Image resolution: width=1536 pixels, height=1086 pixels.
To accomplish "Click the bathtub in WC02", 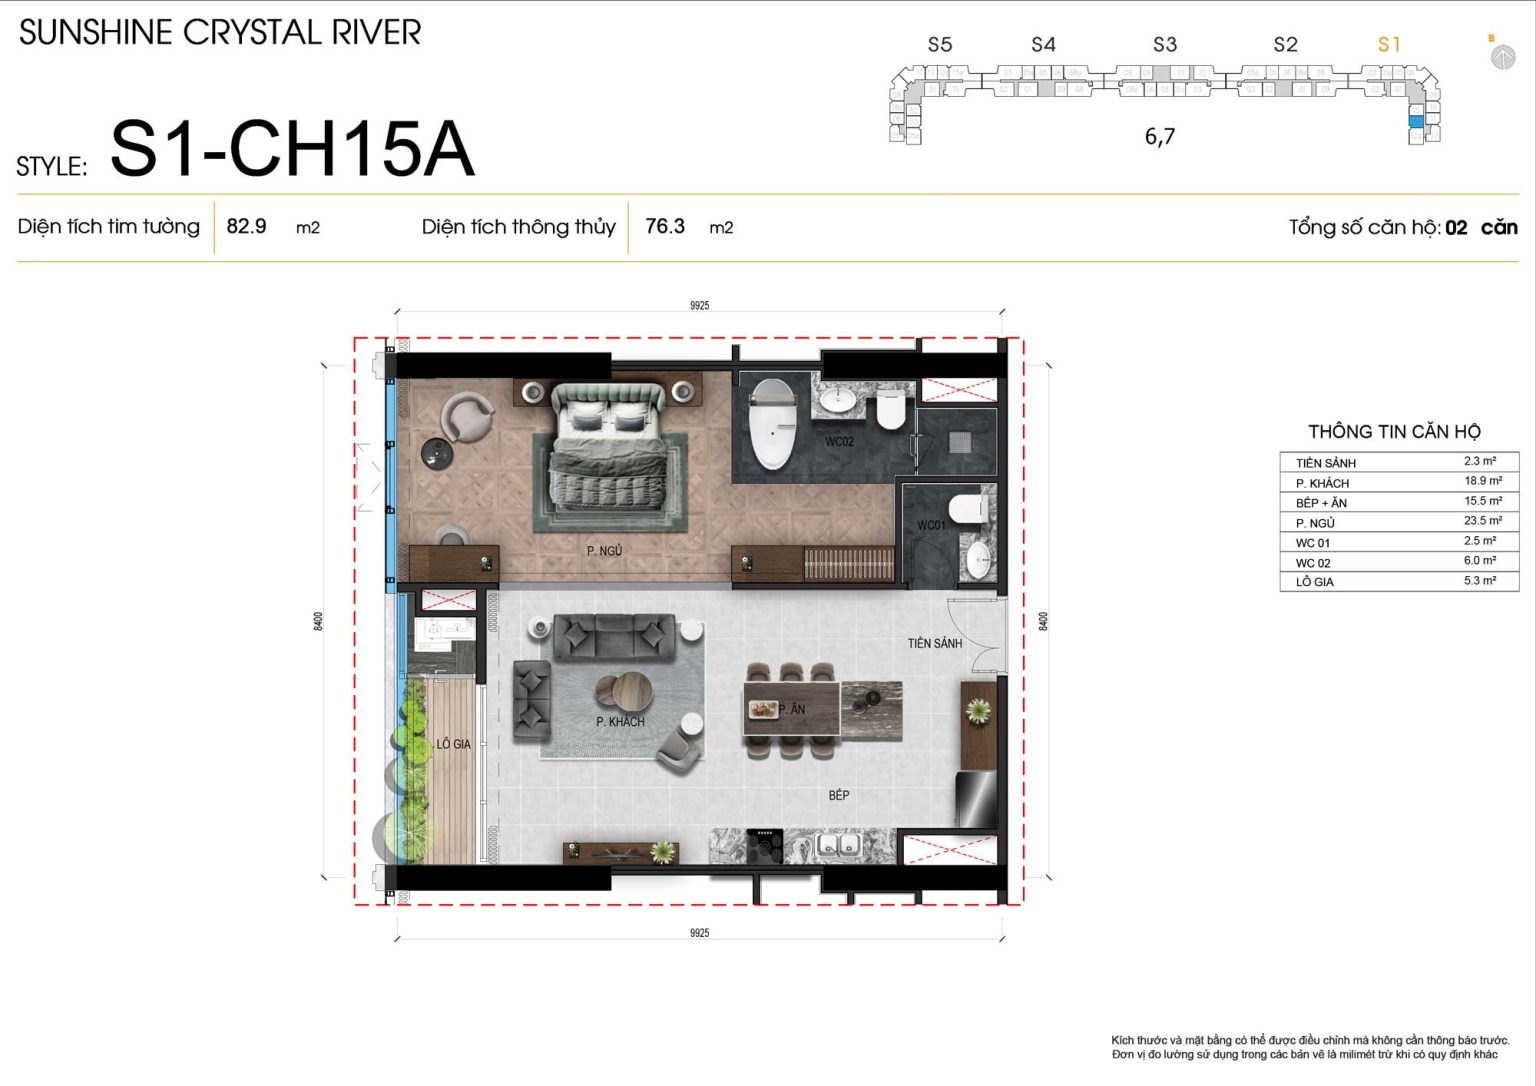I will click(x=772, y=423).
